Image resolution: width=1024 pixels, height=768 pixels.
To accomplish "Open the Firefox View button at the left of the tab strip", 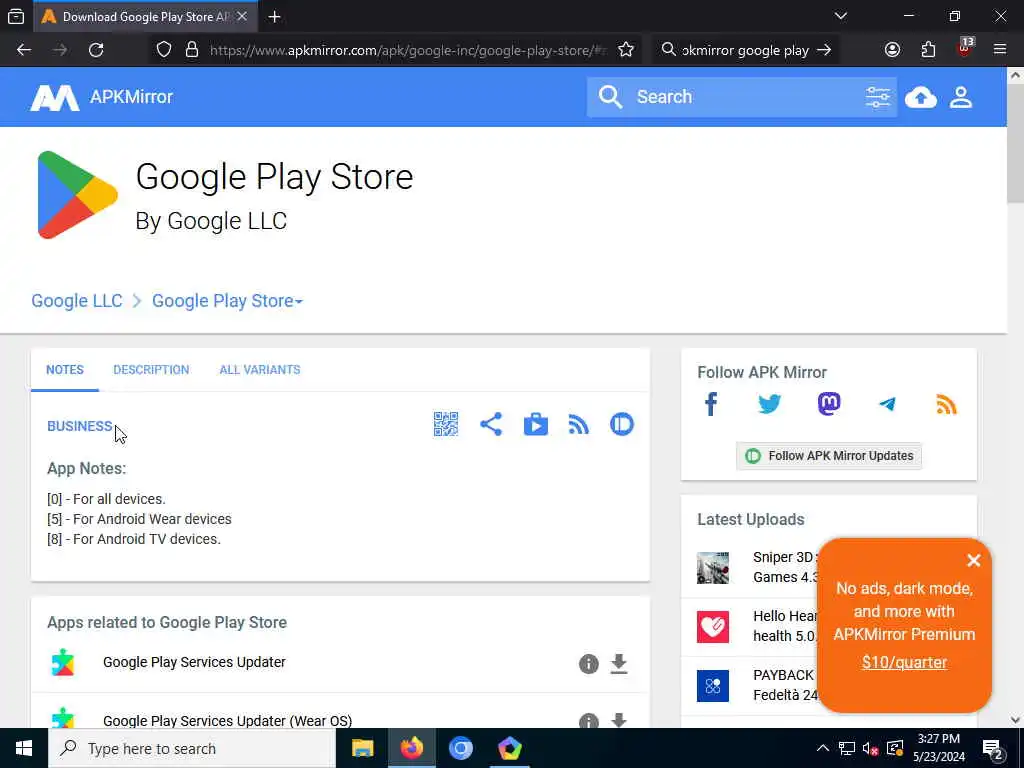I will (x=16, y=16).
